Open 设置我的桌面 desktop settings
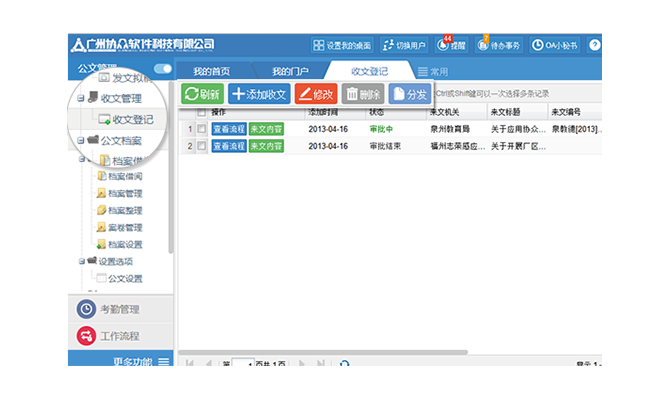Image resolution: width=670 pixels, height=412 pixels. coord(342,46)
